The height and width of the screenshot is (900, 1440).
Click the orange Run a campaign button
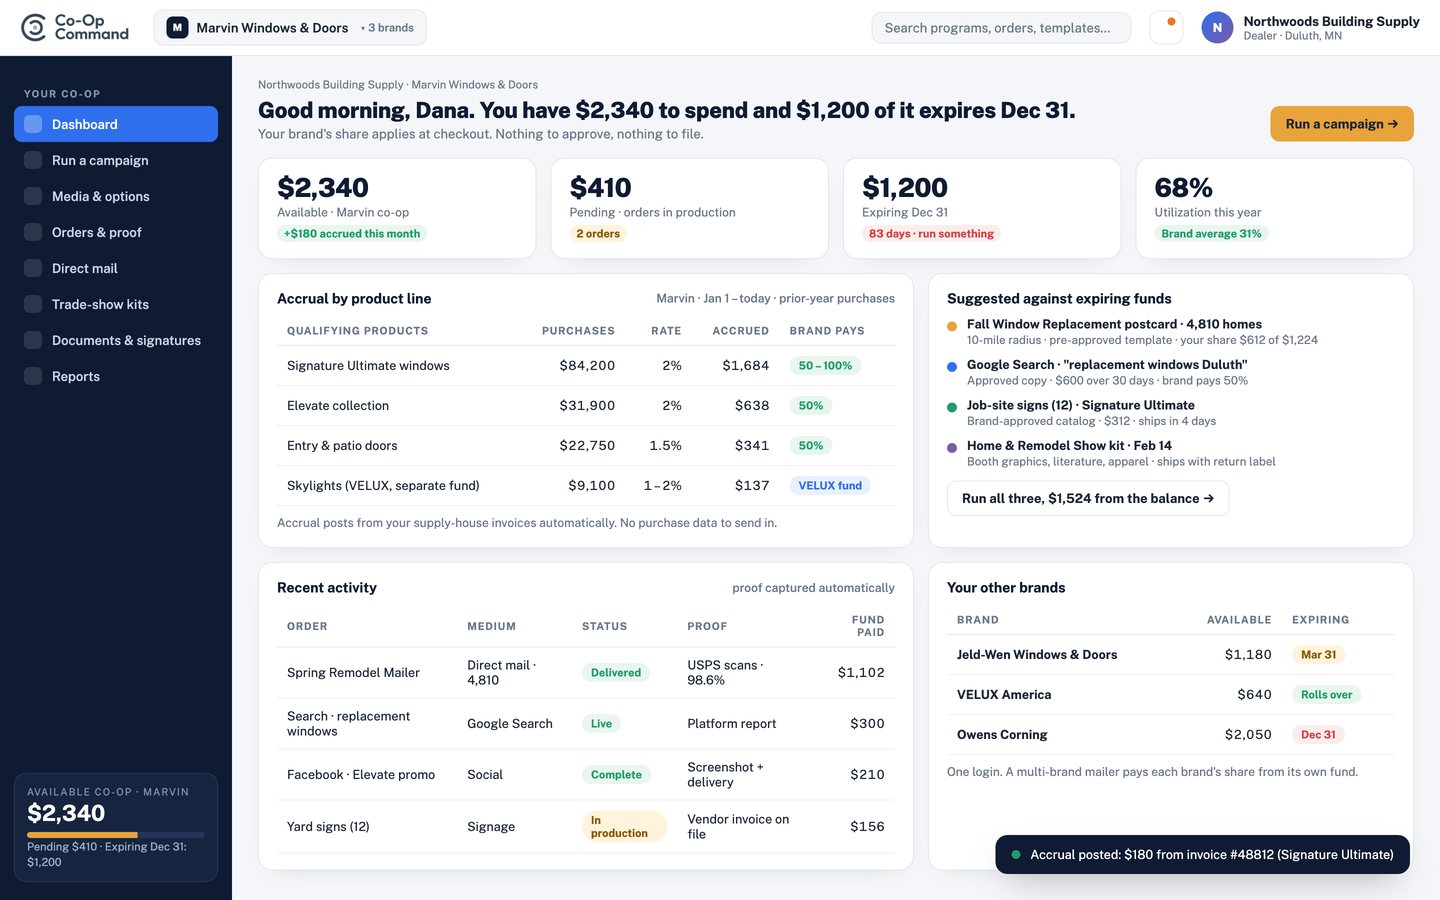click(1342, 124)
